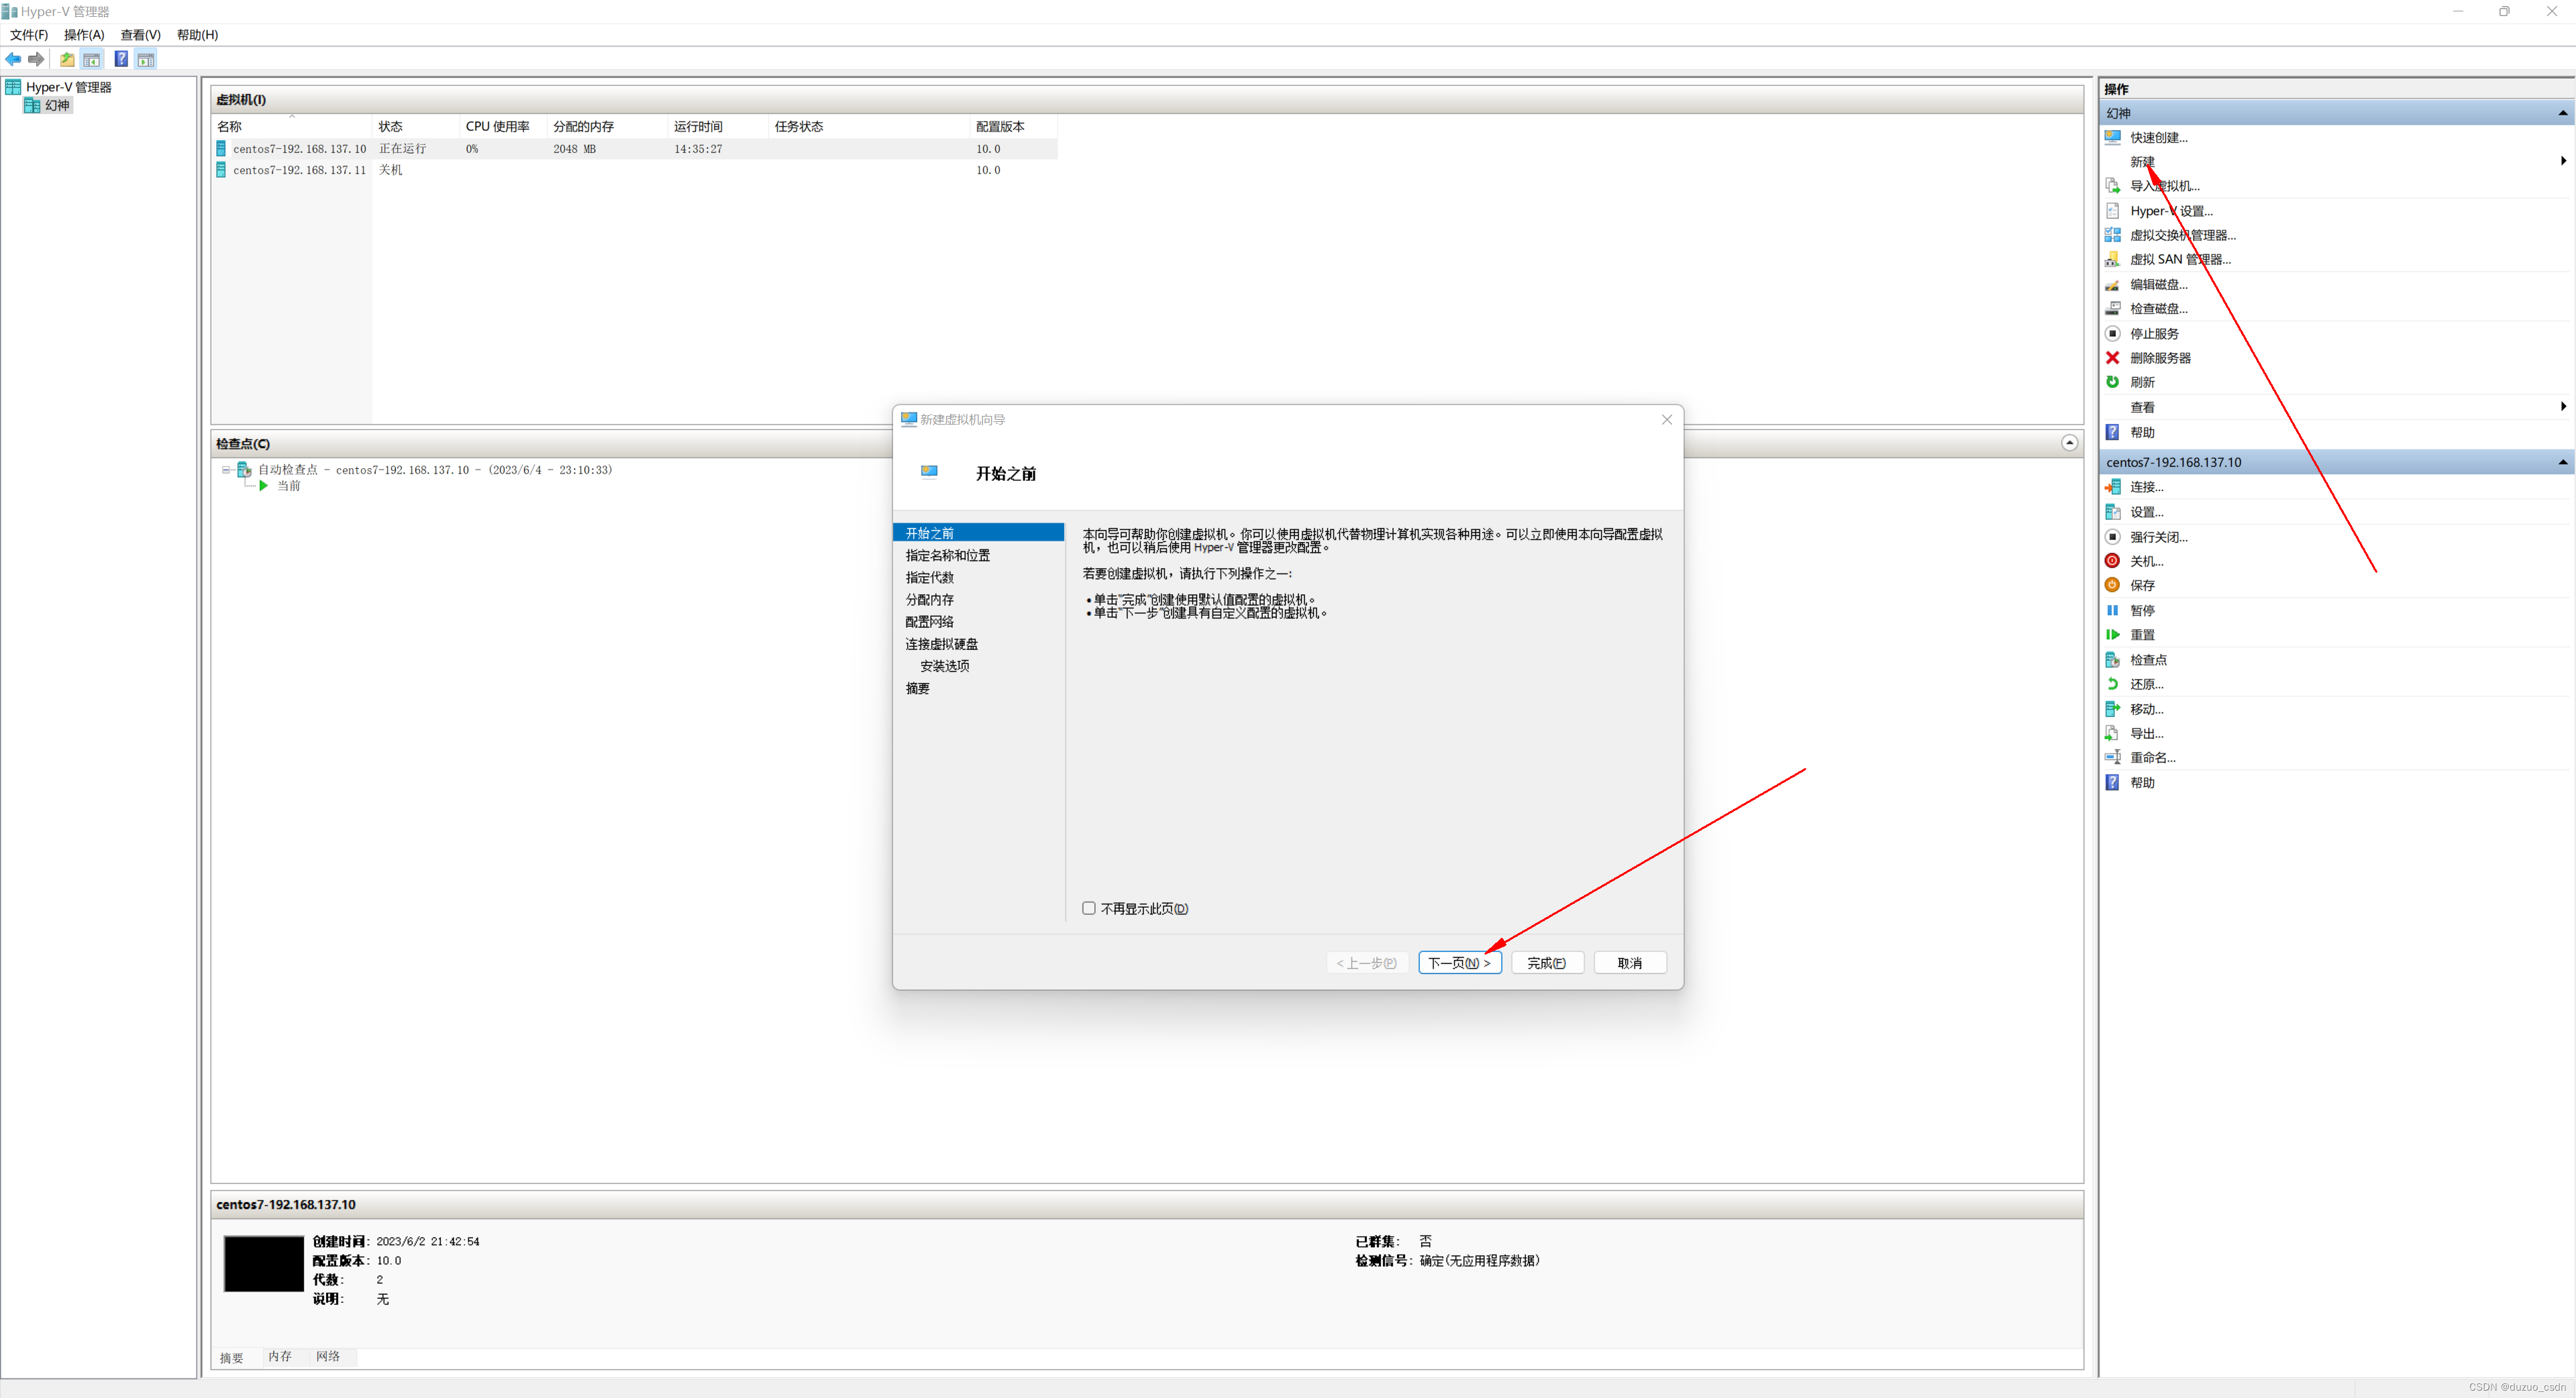Click the up-one-level folder toolbar icon
The height and width of the screenshot is (1398, 2576).
click(67, 59)
